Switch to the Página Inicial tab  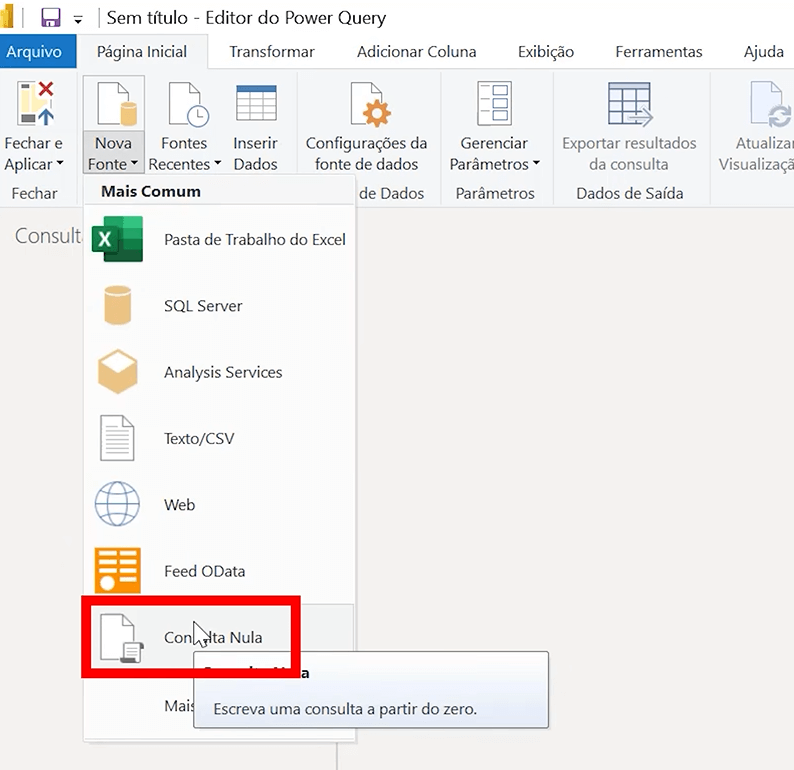[142, 52]
